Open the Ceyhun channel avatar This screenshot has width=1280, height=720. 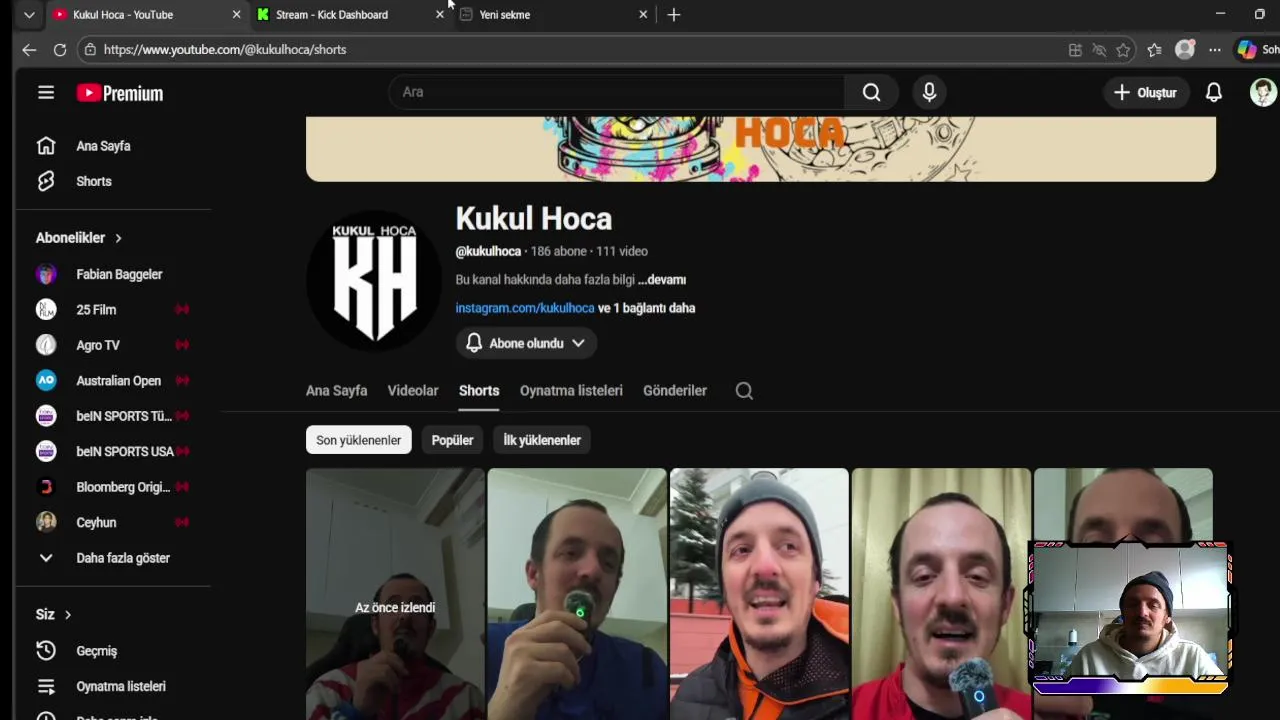[46, 522]
